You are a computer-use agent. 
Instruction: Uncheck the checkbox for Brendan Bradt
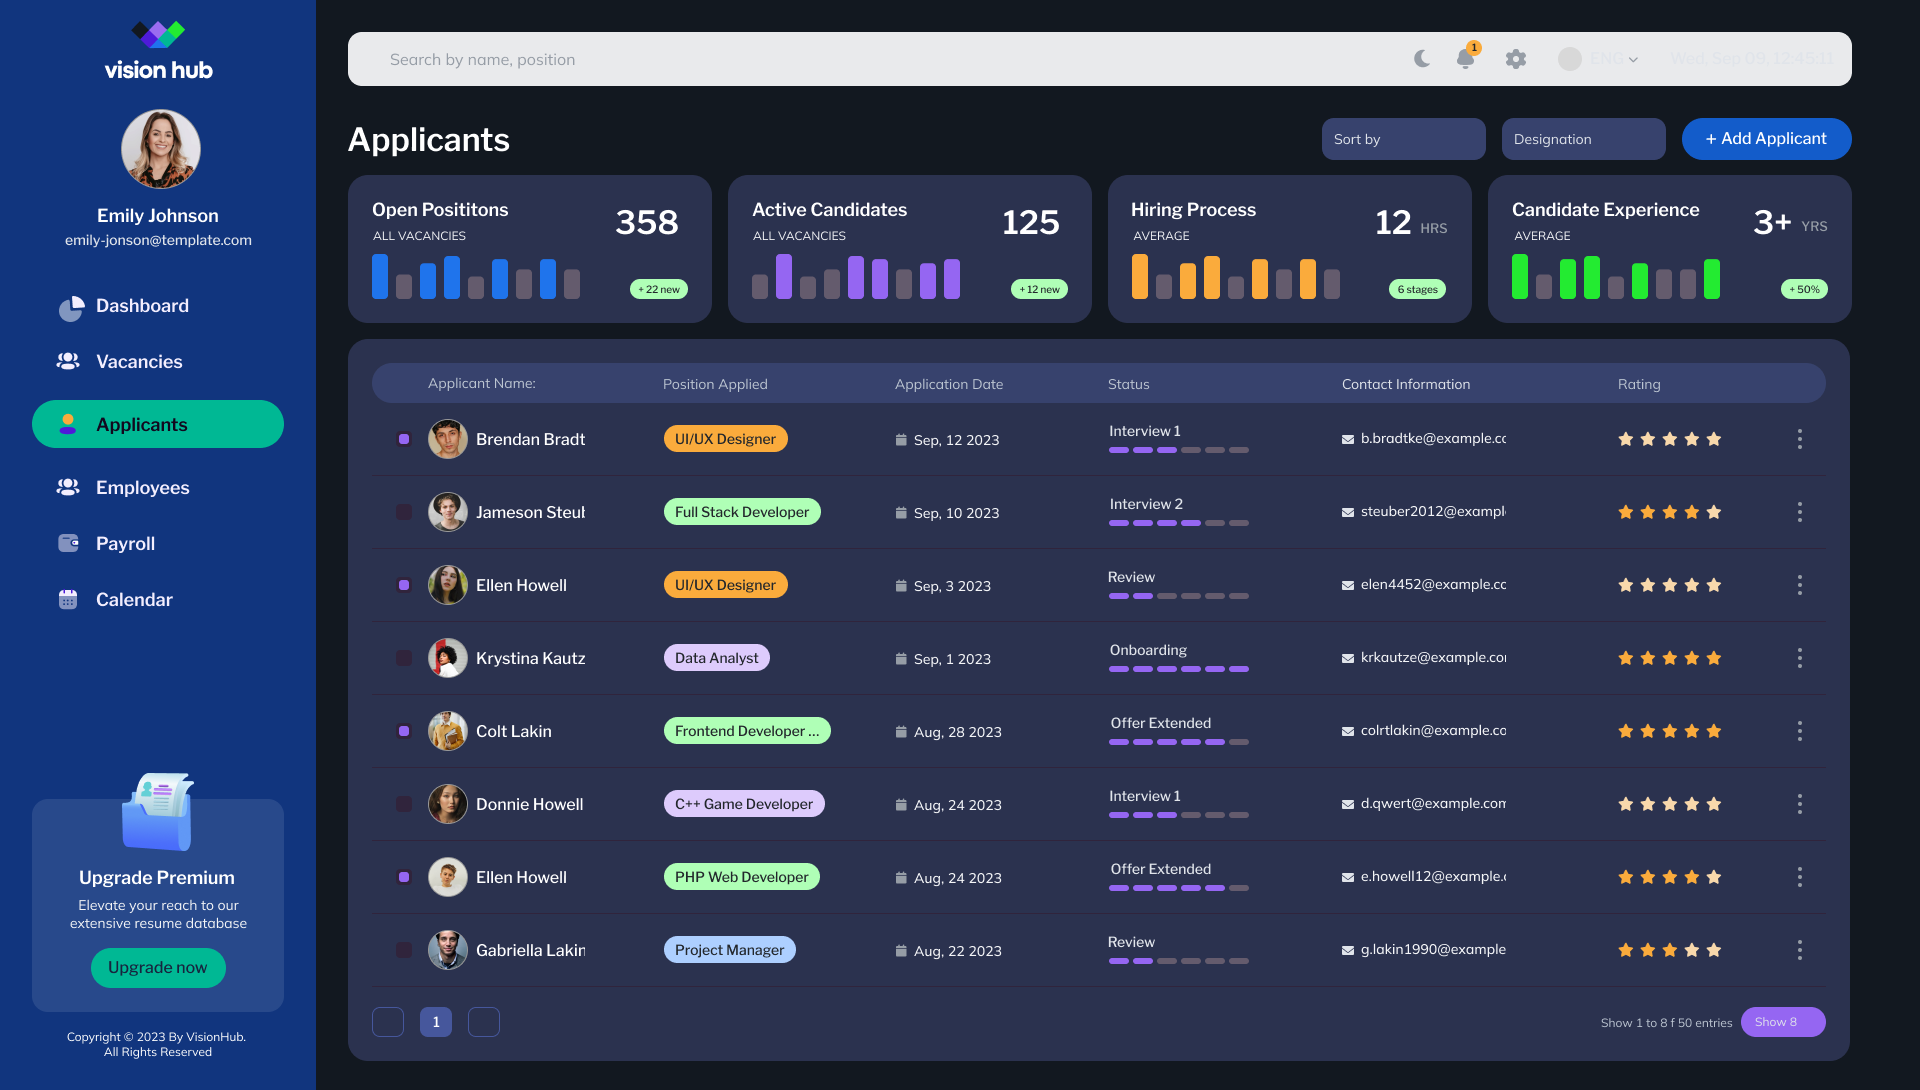click(404, 439)
